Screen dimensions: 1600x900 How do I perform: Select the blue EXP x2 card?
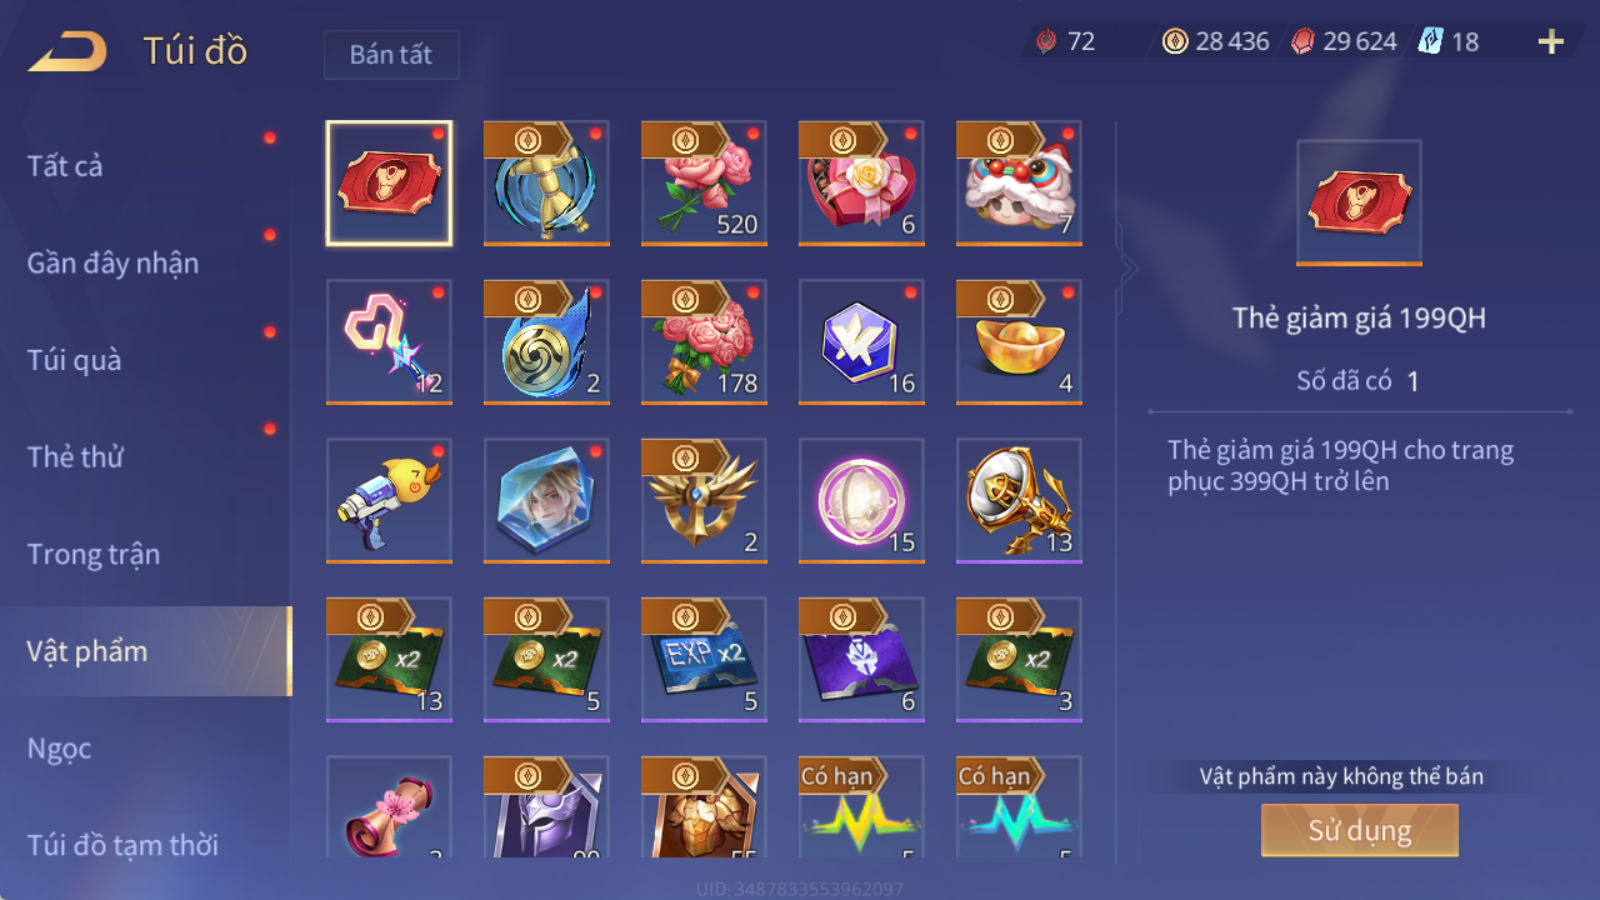point(704,660)
